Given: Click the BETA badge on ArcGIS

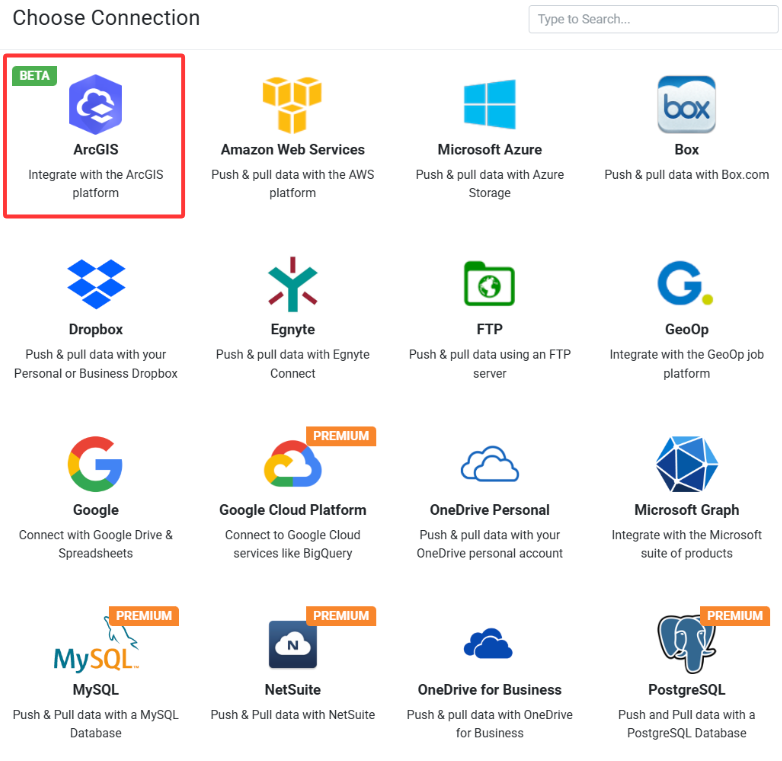Looking at the screenshot, I should point(34,76).
